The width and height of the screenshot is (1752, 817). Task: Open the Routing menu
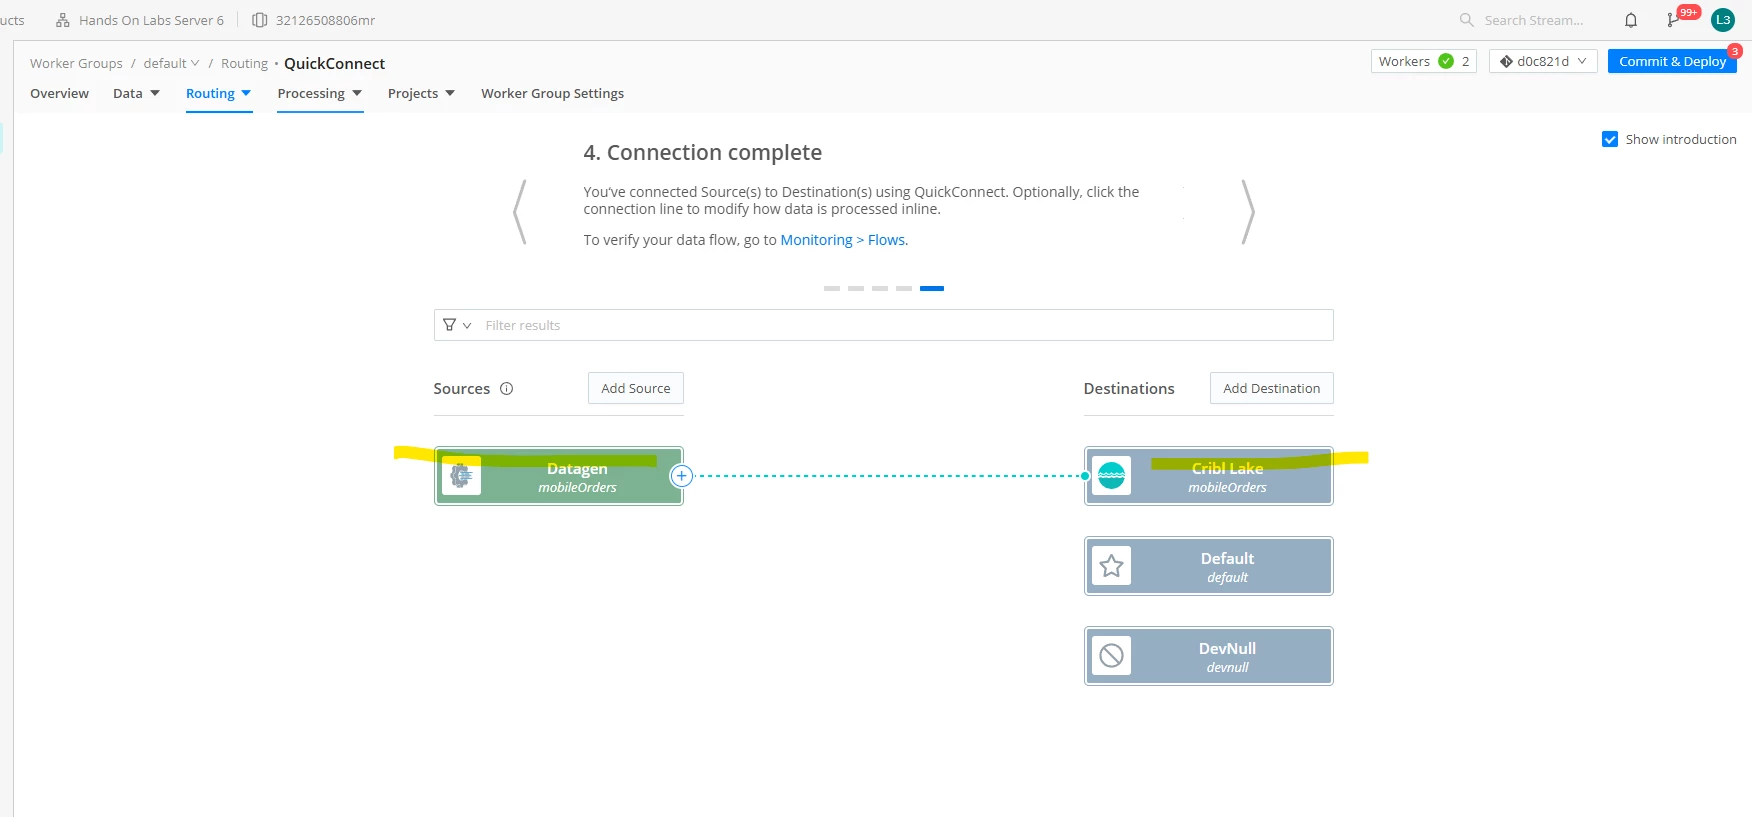point(218,93)
